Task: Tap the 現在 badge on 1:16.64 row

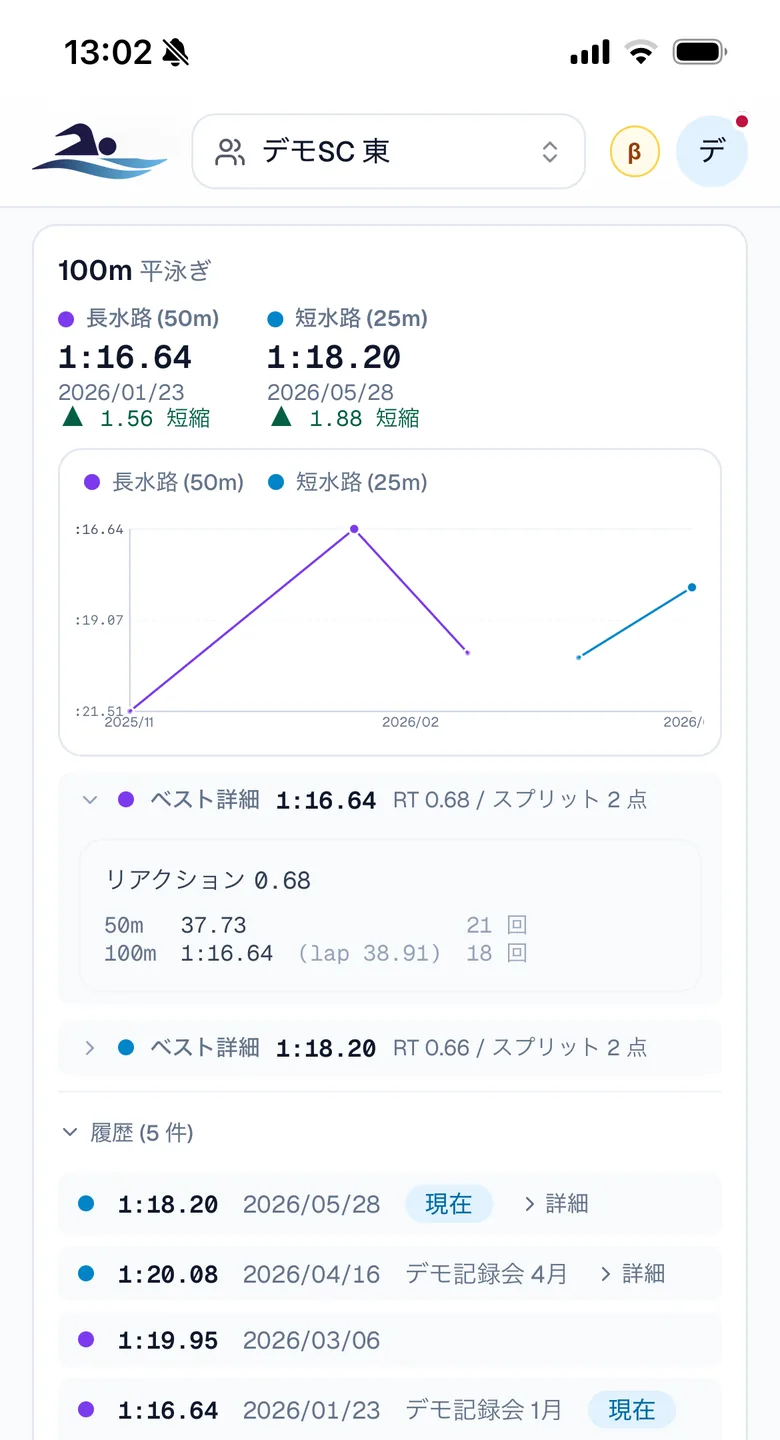Action: click(632, 1410)
